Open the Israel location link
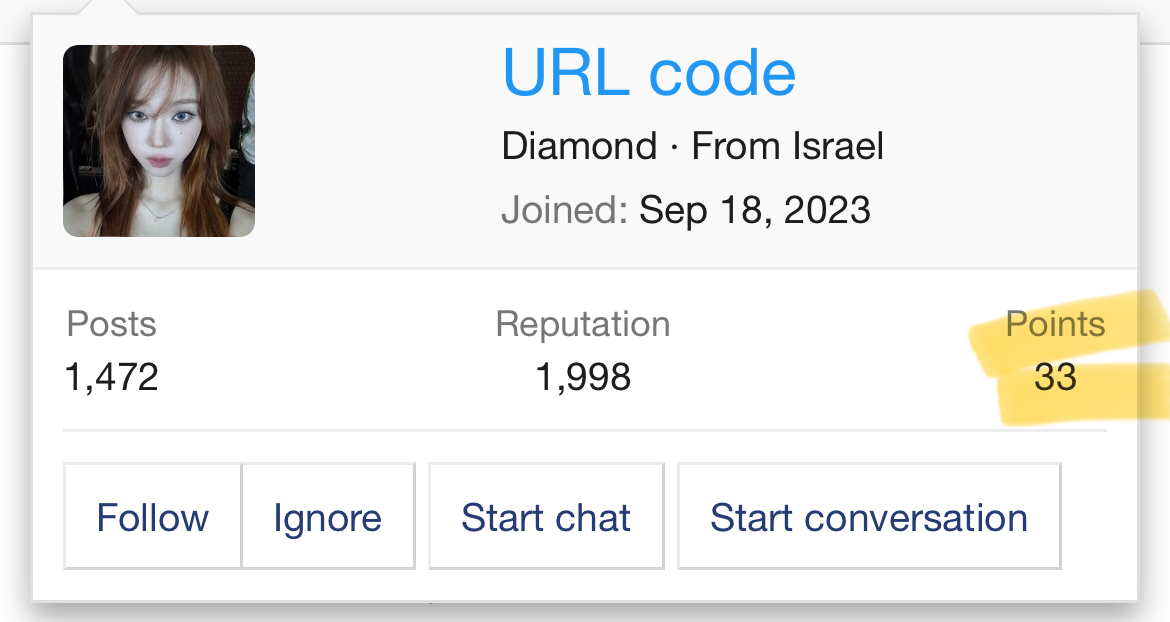The width and height of the screenshot is (1170, 622). (837, 147)
